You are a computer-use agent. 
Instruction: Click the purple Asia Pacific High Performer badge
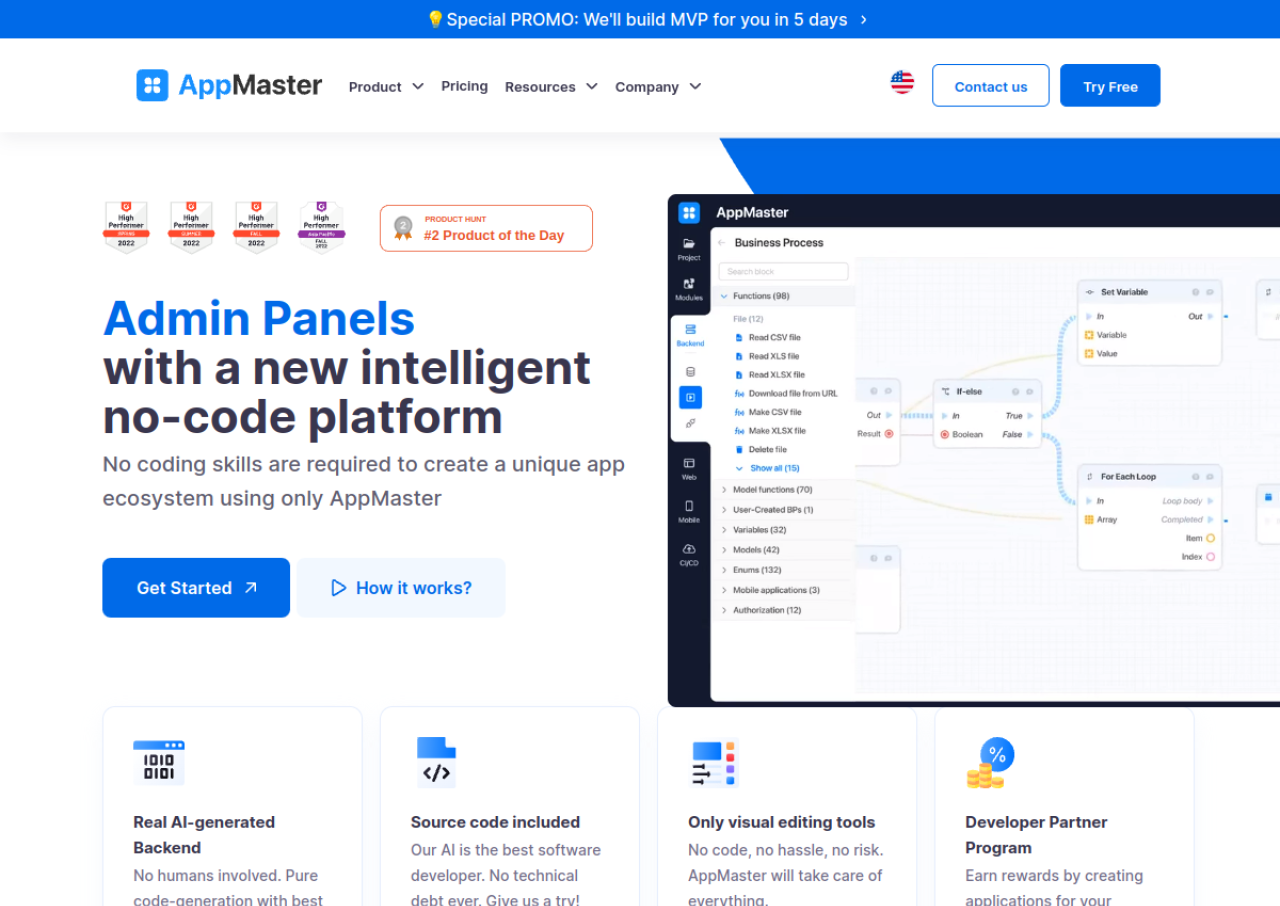321,227
